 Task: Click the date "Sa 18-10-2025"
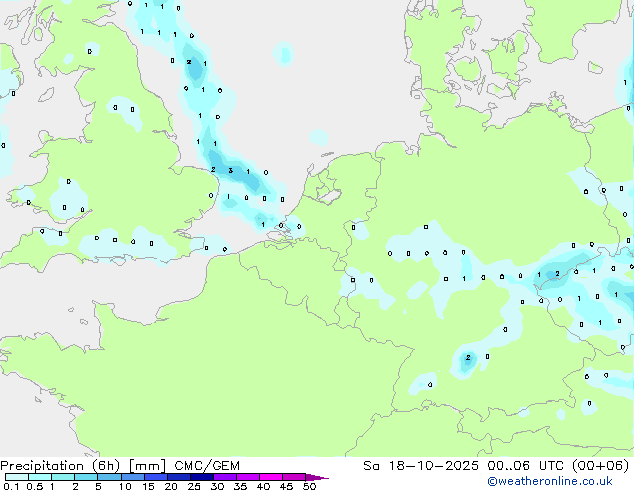pyautogui.click(x=421, y=466)
